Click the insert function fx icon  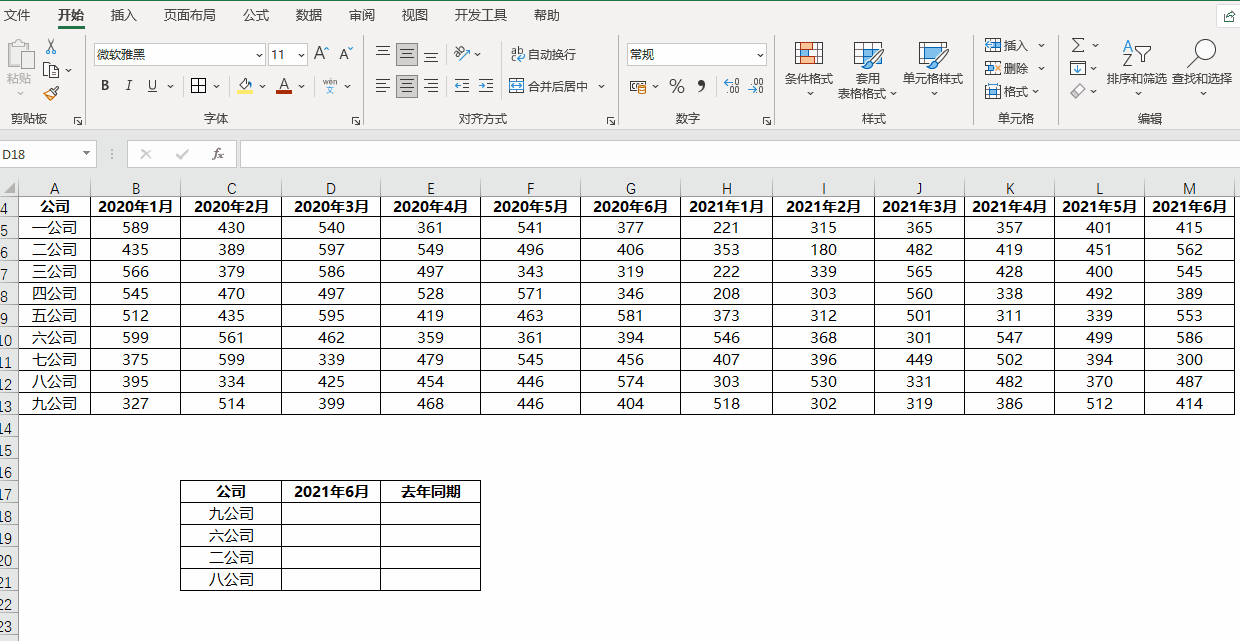[218, 154]
